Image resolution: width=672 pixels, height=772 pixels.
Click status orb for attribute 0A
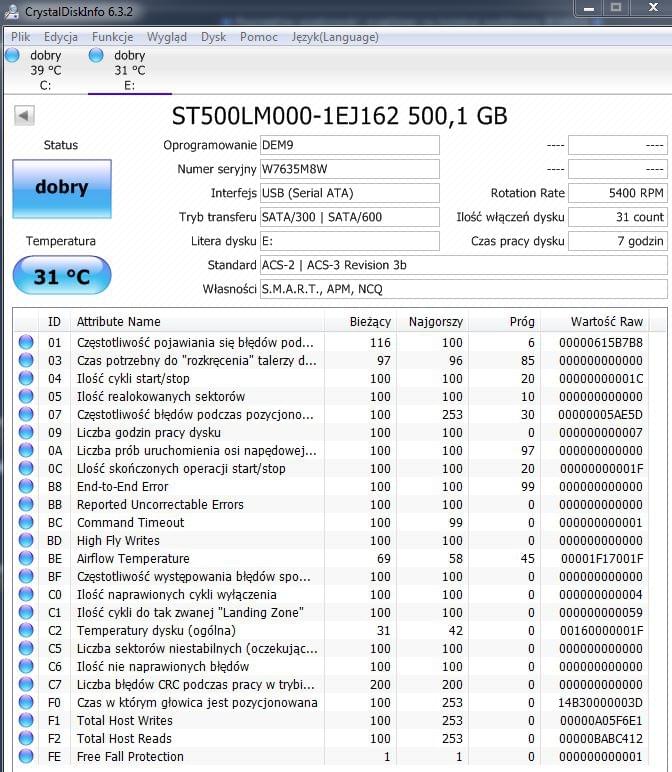[26, 450]
